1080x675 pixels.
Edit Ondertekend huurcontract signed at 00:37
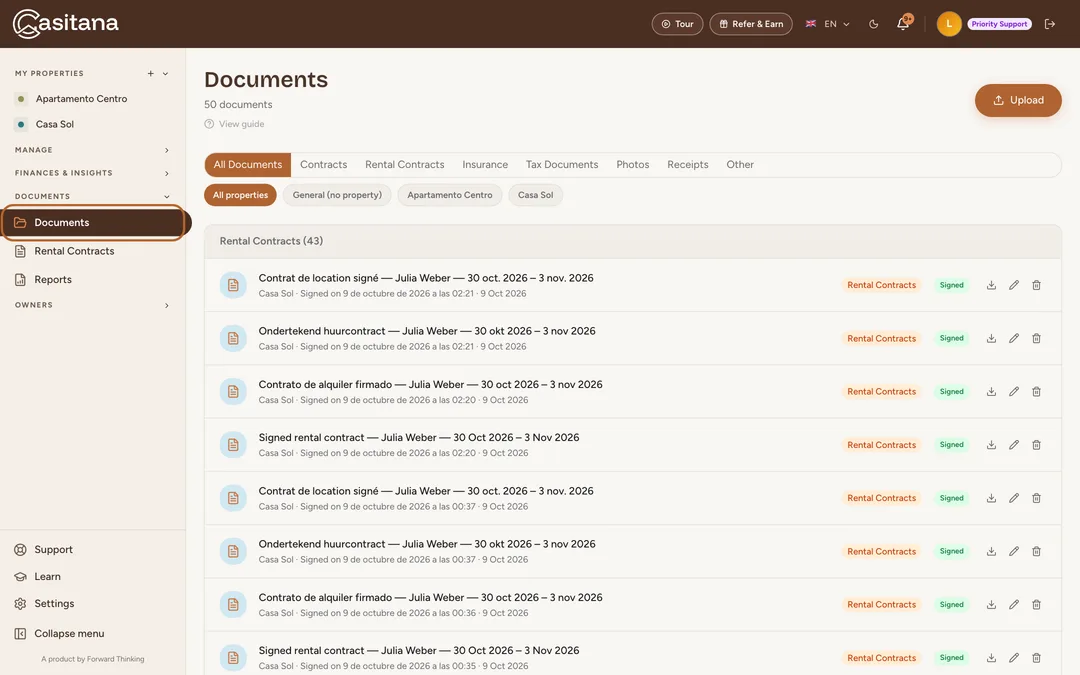coord(1014,551)
